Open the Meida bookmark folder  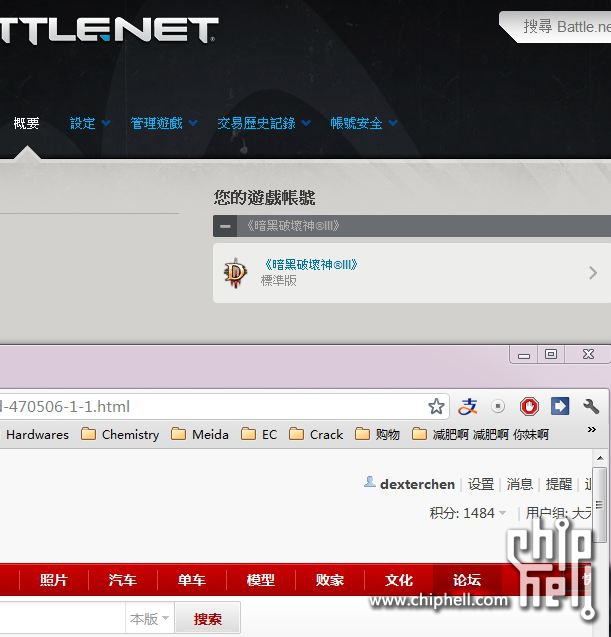click(200, 435)
